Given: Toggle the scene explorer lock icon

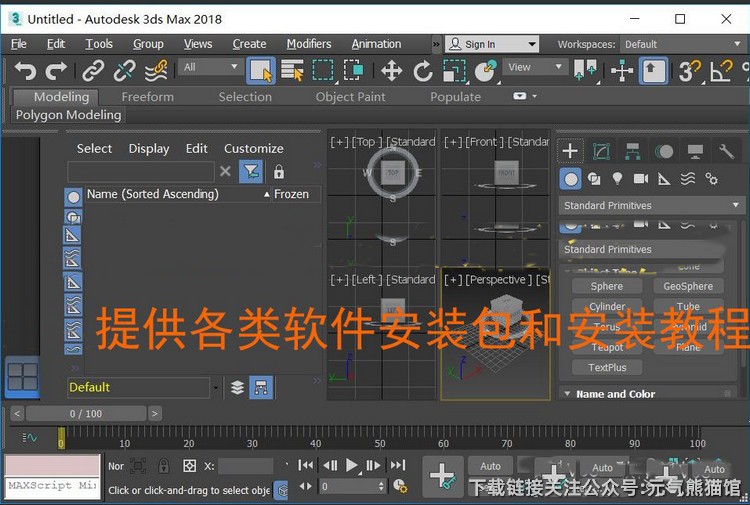Looking at the screenshot, I should pos(279,172).
